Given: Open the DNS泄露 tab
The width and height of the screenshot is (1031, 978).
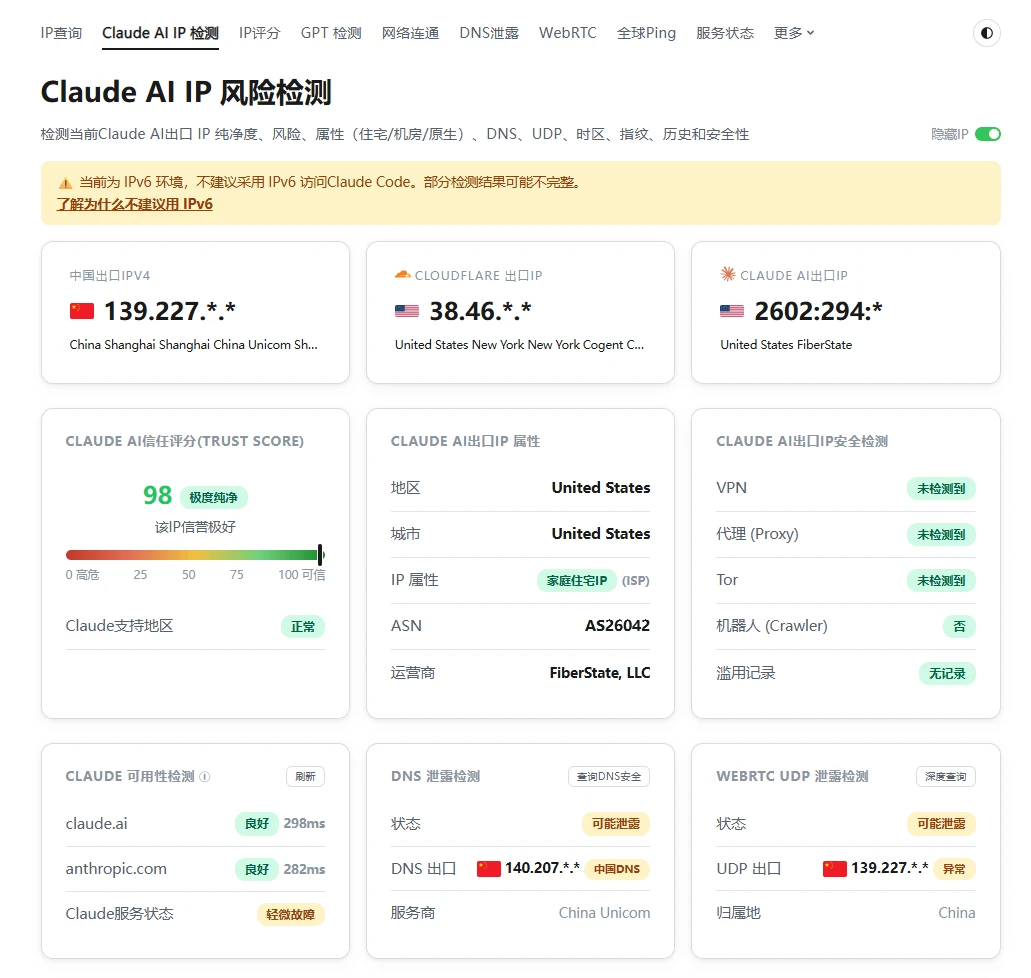Looking at the screenshot, I should [x=489, y=33].
